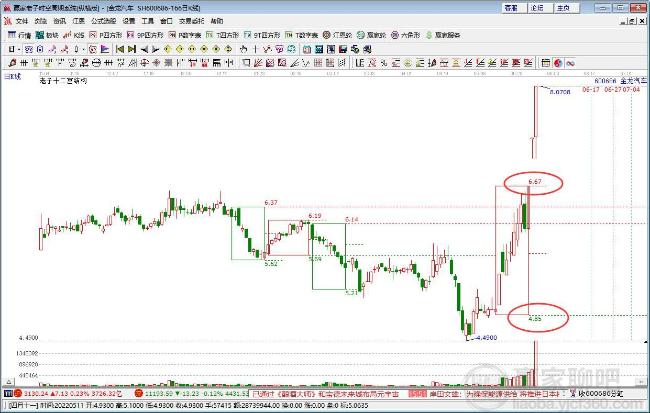
Task: Switch to the K线 chart view
Action: point(73,35)
